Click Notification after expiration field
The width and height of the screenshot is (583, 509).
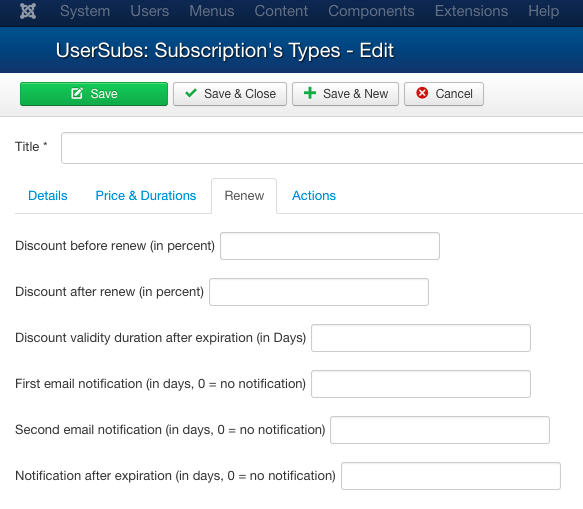[451, 476]
